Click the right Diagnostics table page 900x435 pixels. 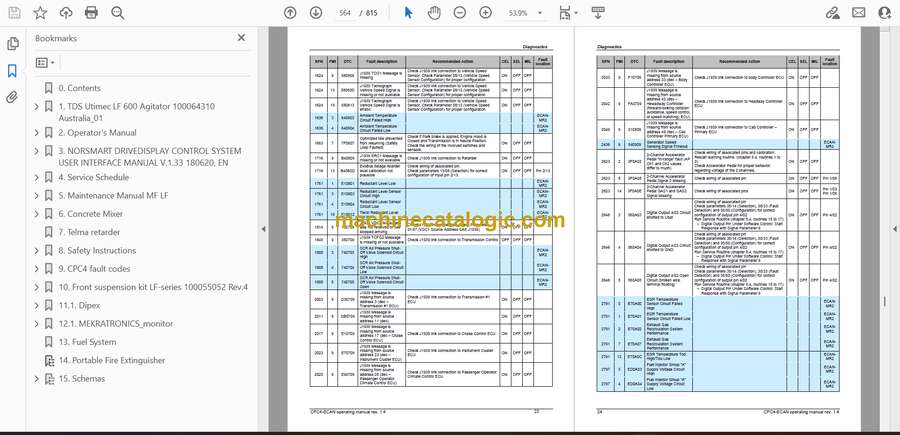click(717, 229)
